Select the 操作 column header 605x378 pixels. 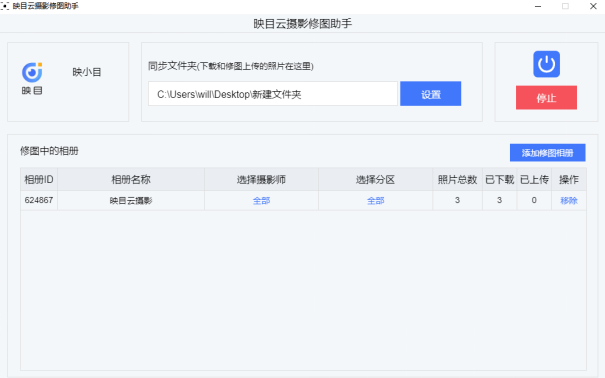pyautogui.click(x=569, y=179)
